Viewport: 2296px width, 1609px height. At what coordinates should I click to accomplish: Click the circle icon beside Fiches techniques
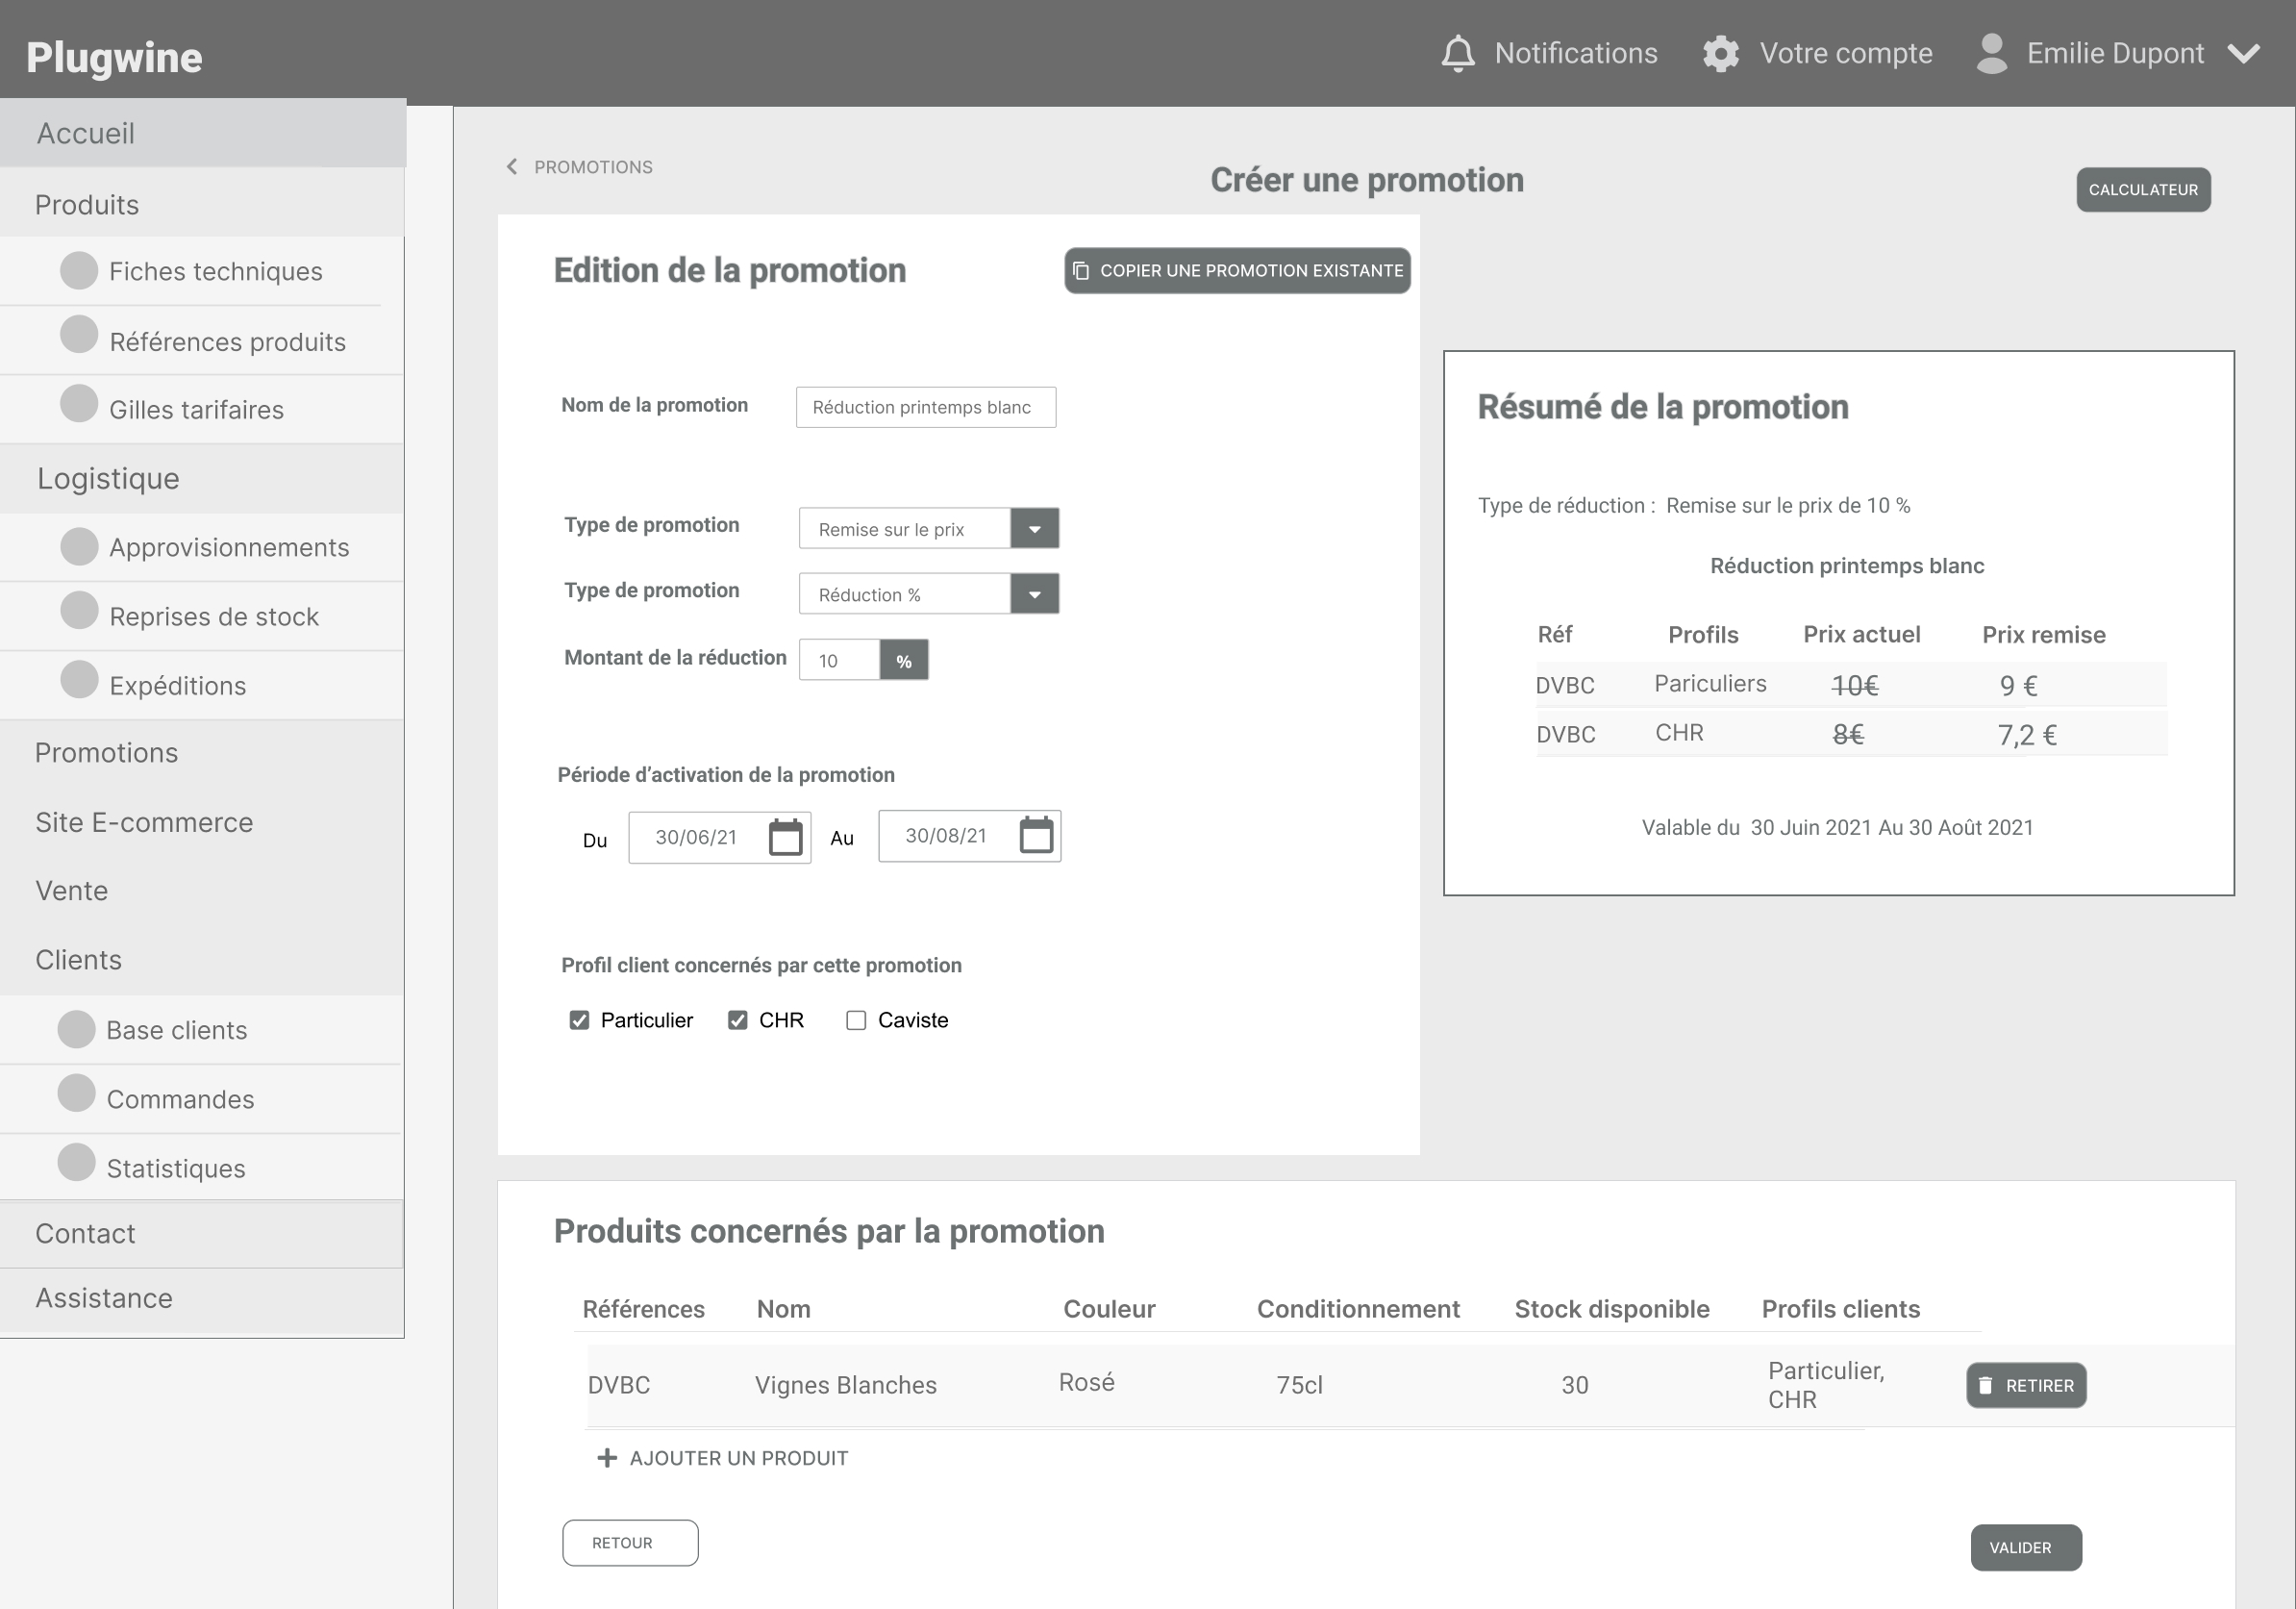(79, 271)
